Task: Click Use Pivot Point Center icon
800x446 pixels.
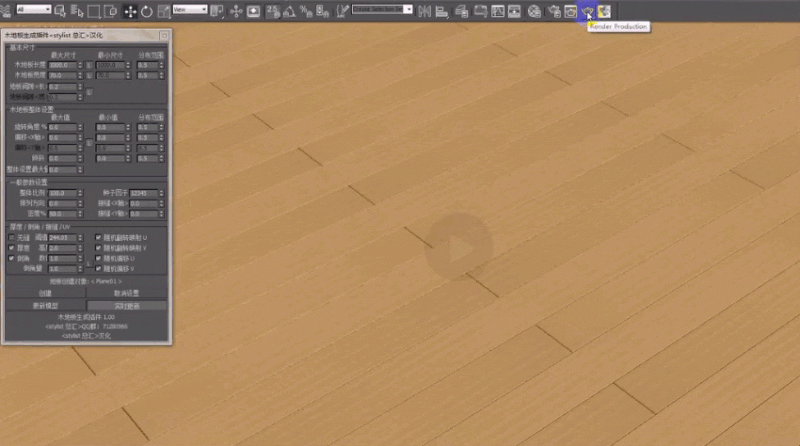Action: 217,11
